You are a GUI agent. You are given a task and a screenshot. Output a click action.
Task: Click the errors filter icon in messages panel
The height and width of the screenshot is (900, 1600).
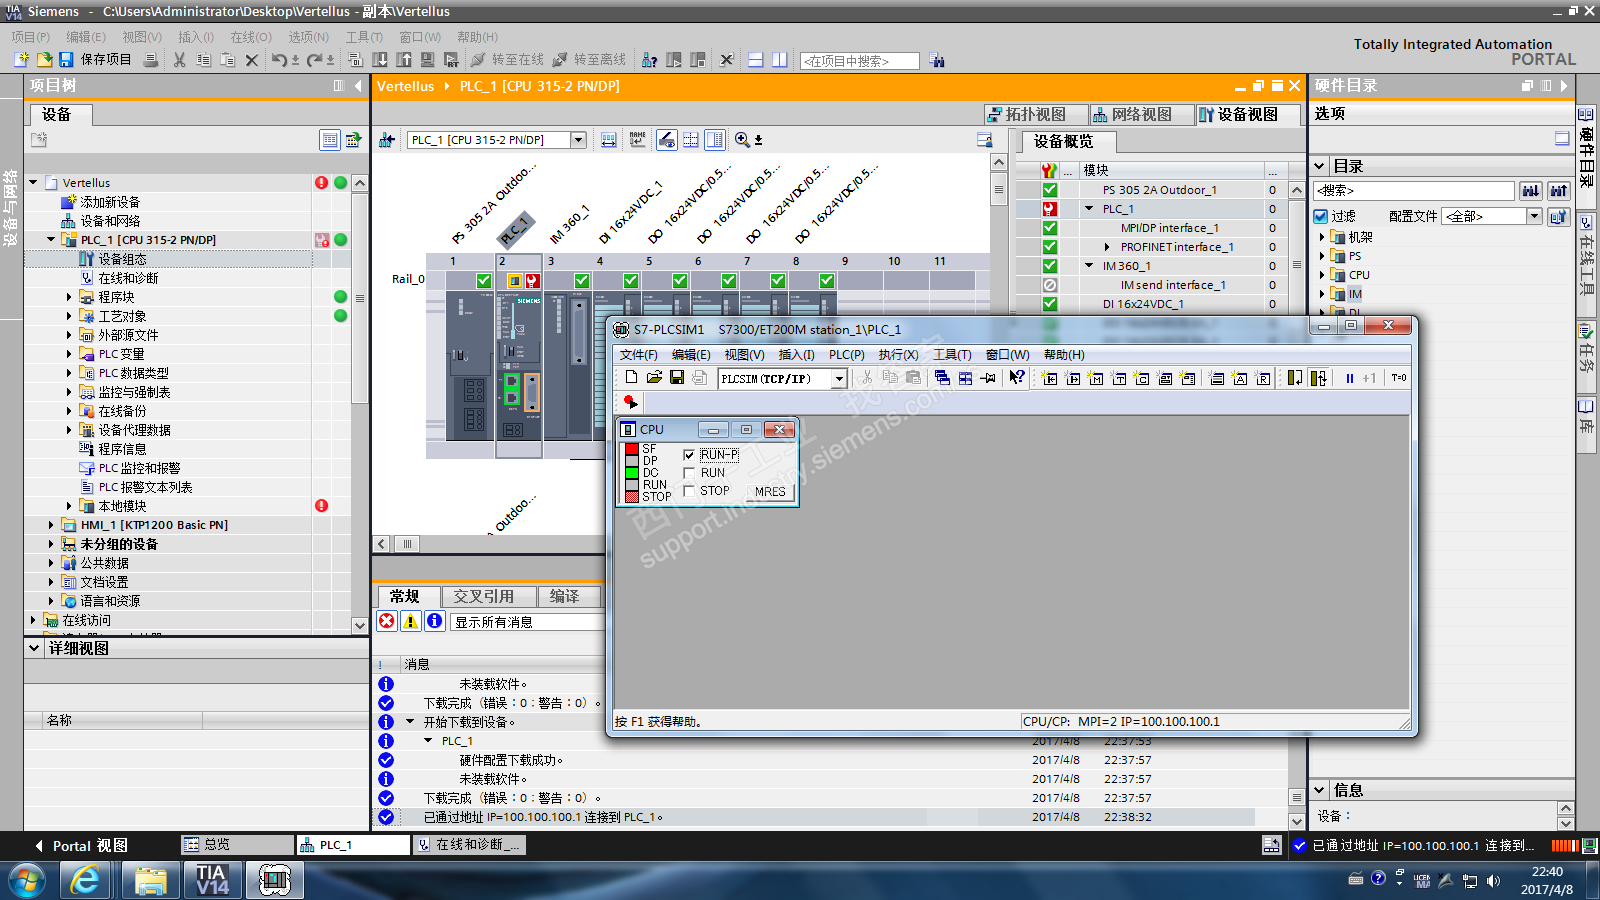coord(387,621)
